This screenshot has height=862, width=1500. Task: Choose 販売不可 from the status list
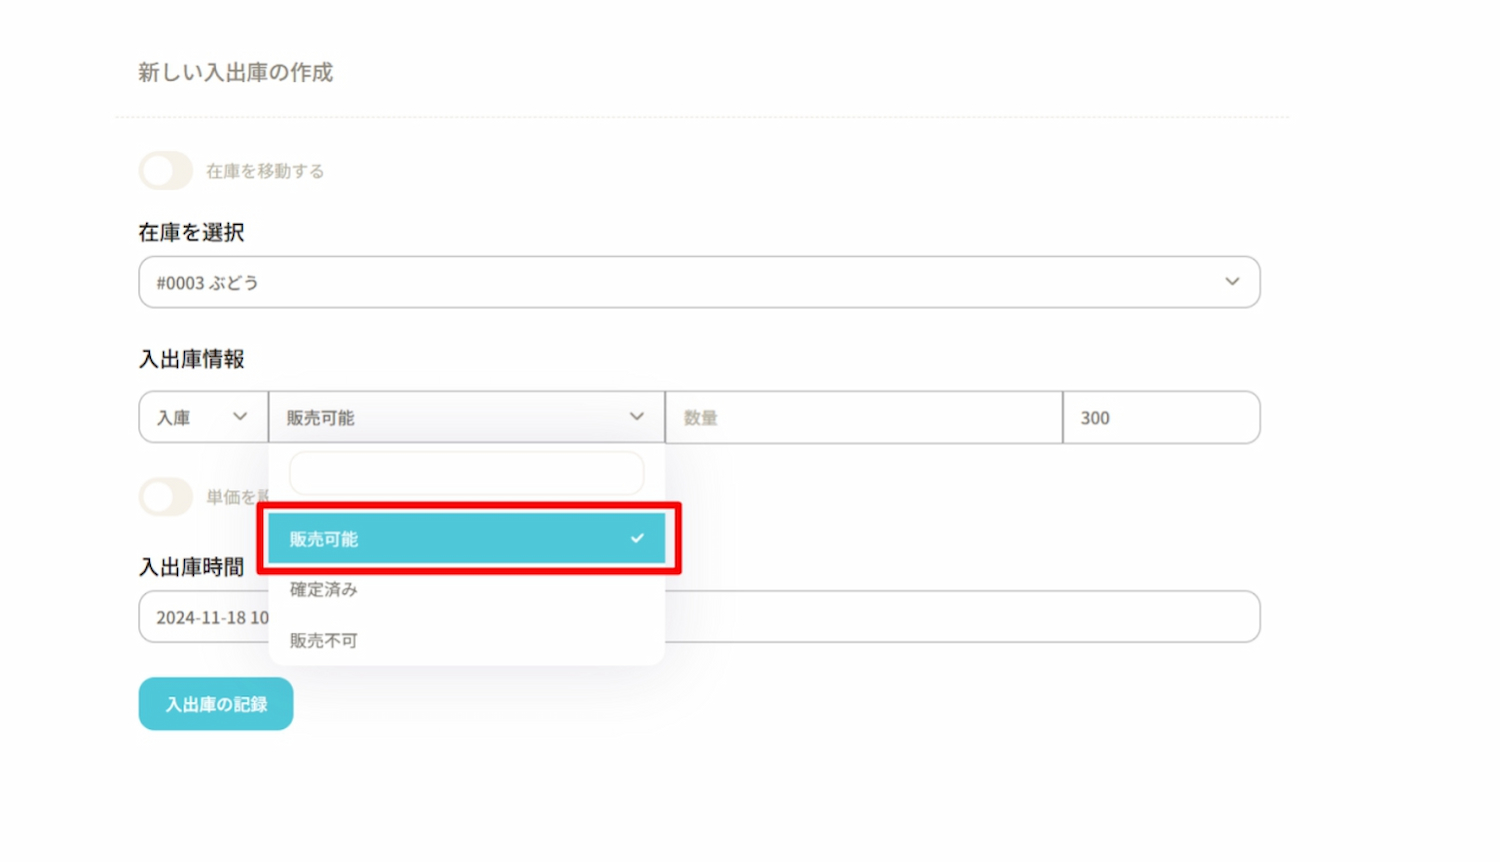[324, 641]
